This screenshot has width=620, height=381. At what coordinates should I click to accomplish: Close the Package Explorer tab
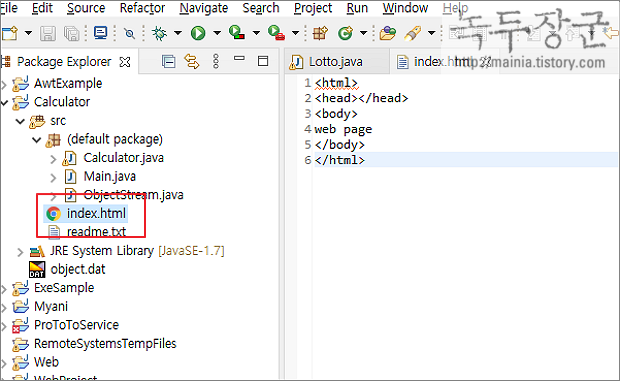125,62
